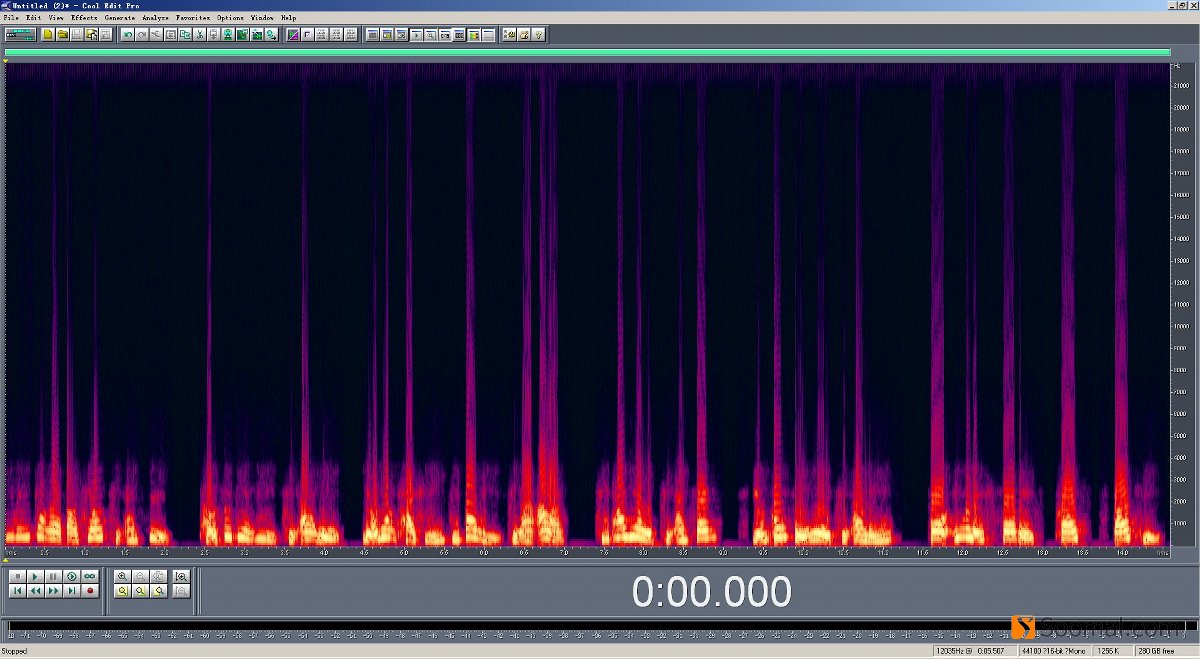Expand the Analyze menu
This screenshot has width=1200, height=659.
[155, 18]
